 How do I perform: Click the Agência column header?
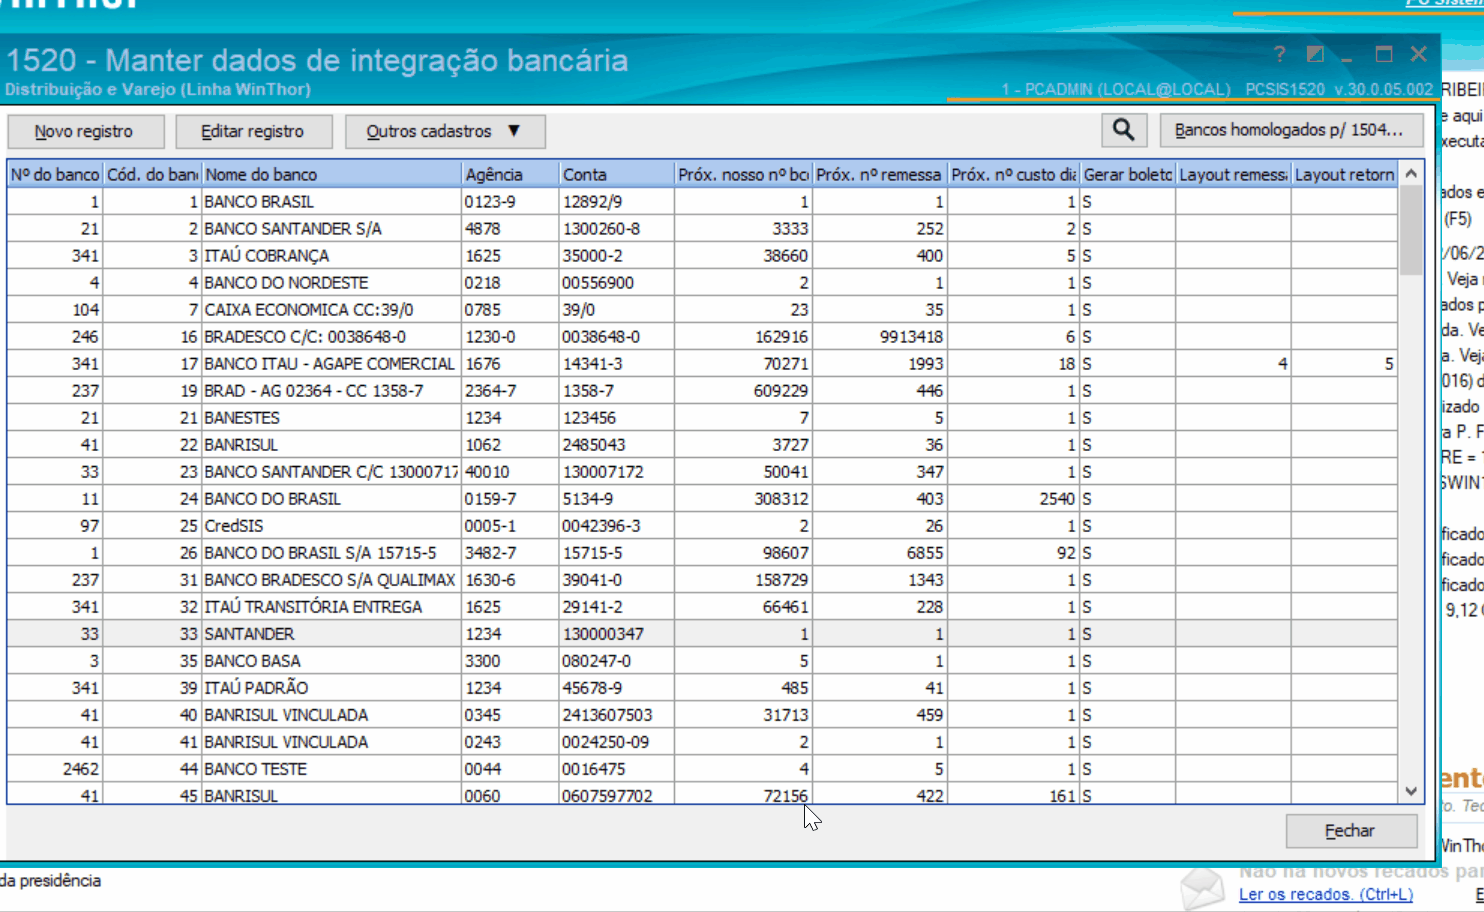coord(510,175)
